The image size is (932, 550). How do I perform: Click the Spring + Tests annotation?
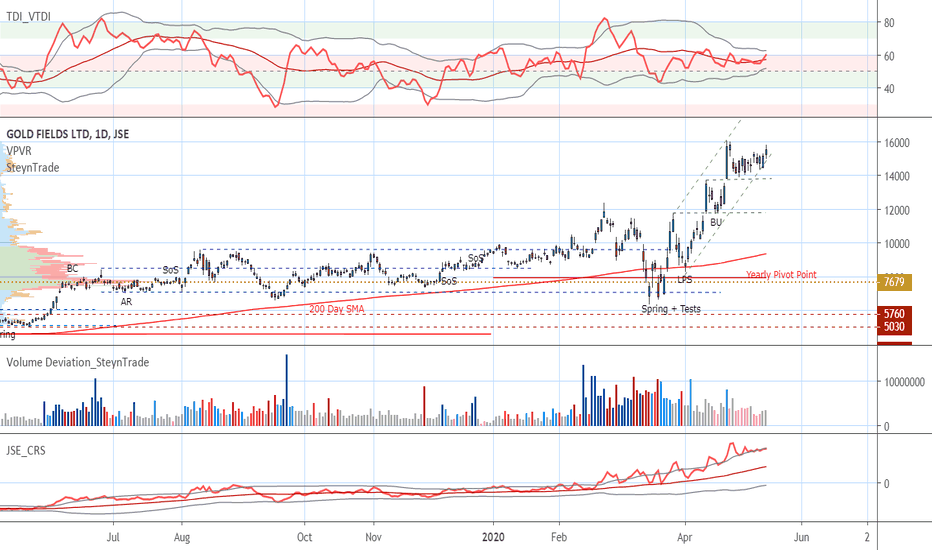(671, 309)
